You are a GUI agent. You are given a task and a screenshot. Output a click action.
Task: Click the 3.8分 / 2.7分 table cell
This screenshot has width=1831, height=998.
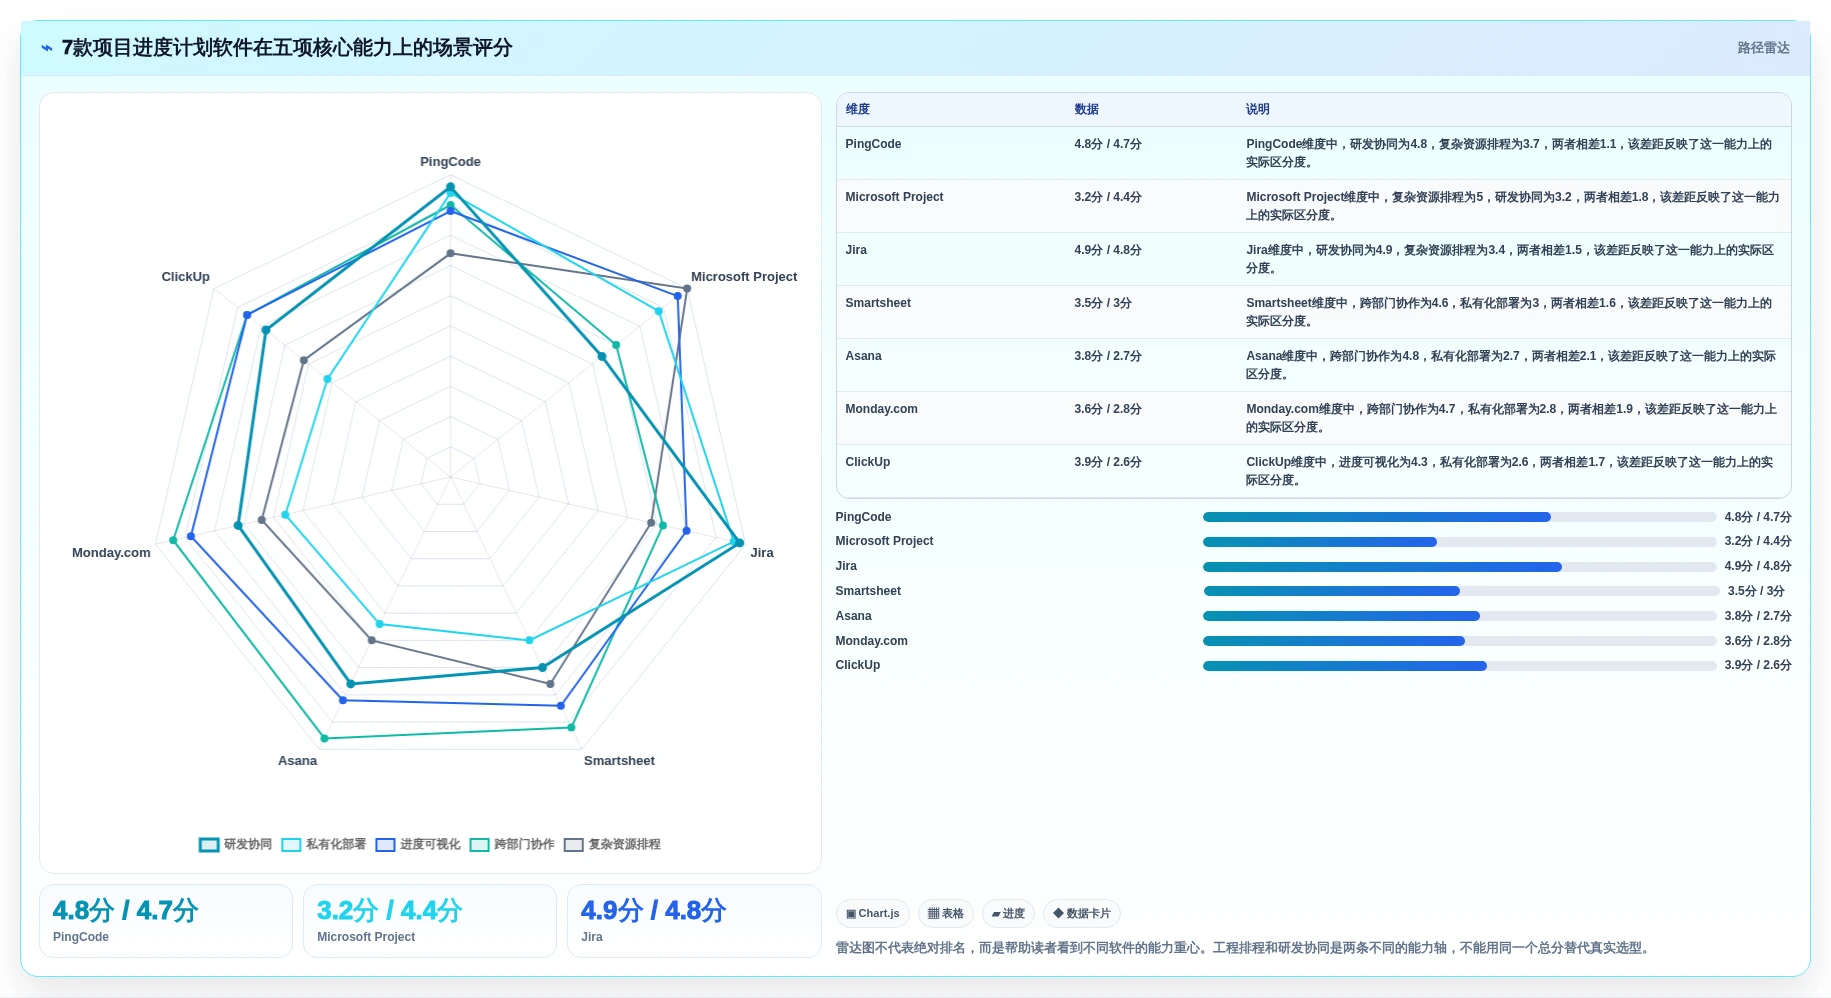click(1108, 356)
